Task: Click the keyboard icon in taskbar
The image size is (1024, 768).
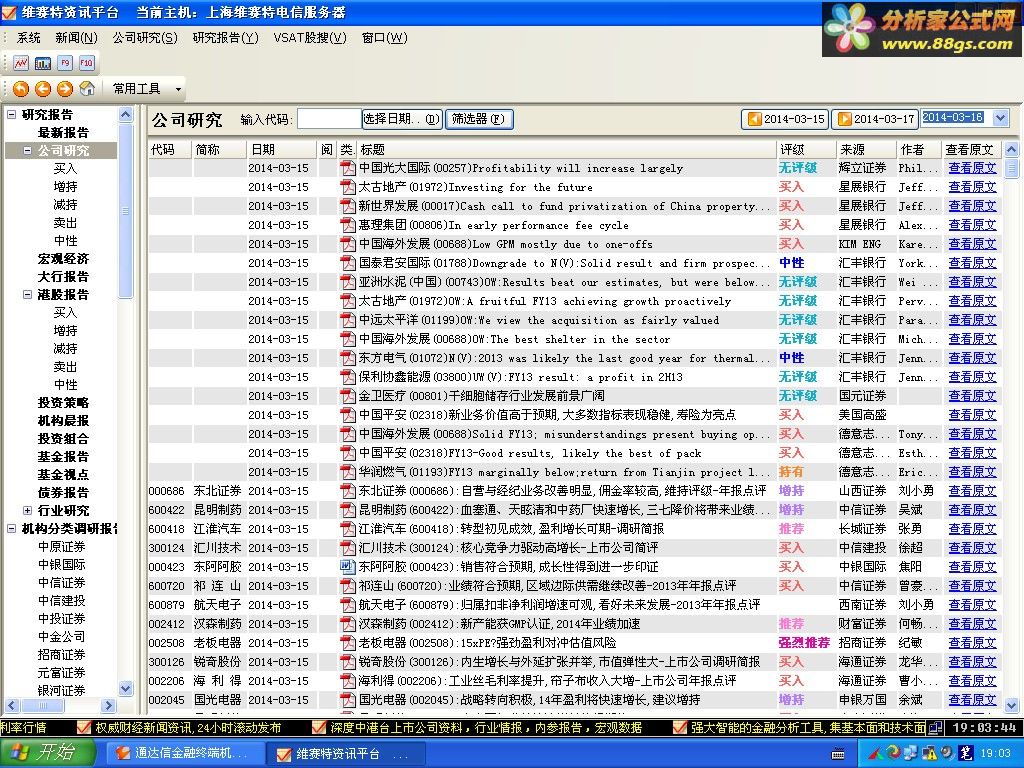Action: [x=838, y=754]
